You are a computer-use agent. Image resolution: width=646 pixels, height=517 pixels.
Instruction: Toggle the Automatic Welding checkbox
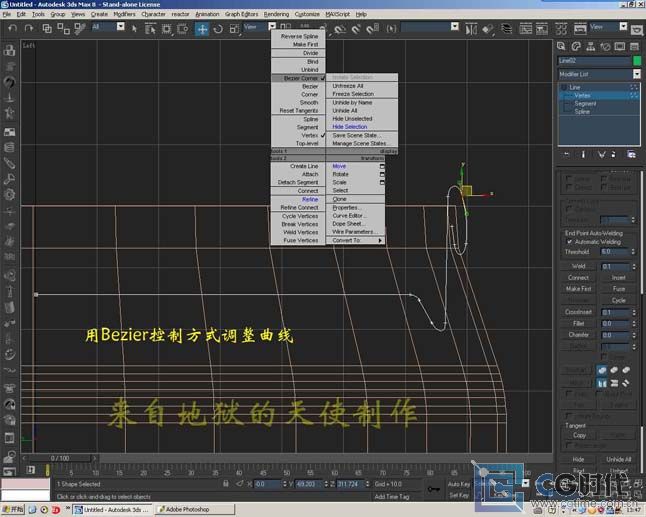coord(569,242)
